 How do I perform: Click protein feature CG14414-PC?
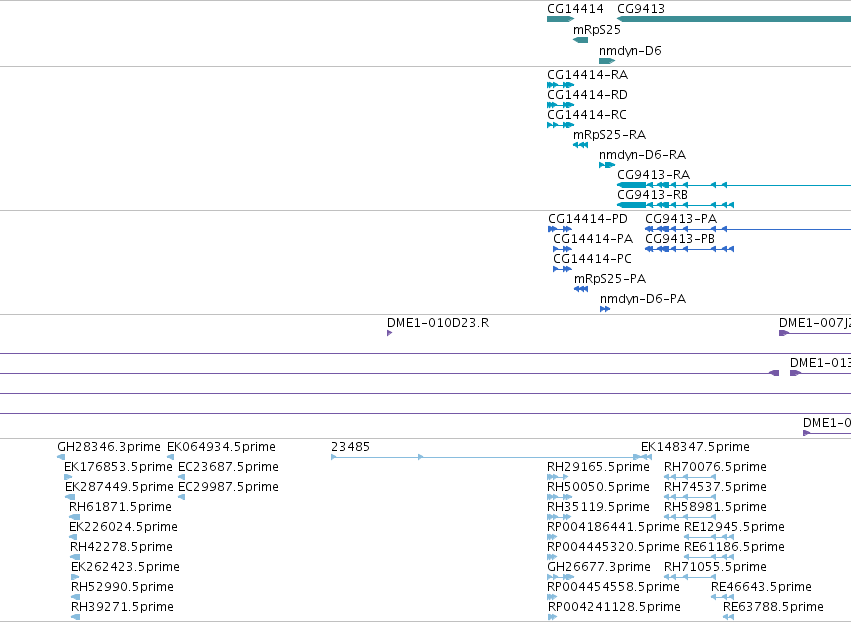pos(592,259)
